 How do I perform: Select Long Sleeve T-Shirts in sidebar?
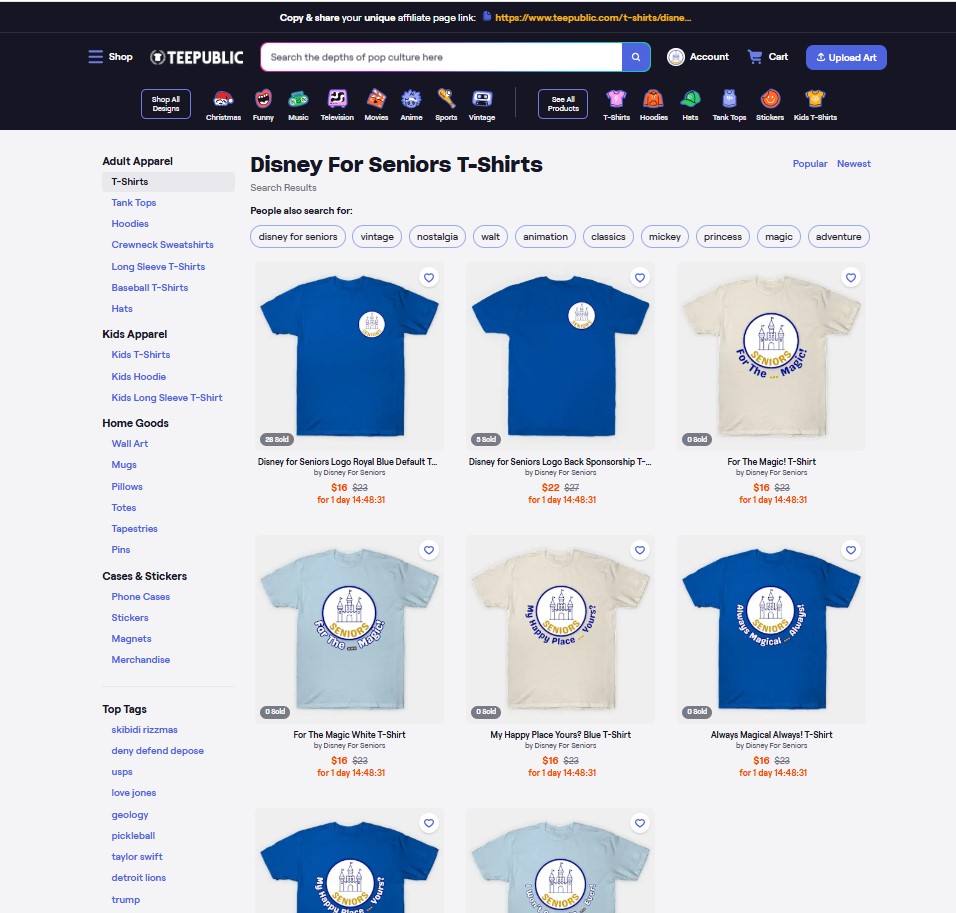click(x=158, y=267)
